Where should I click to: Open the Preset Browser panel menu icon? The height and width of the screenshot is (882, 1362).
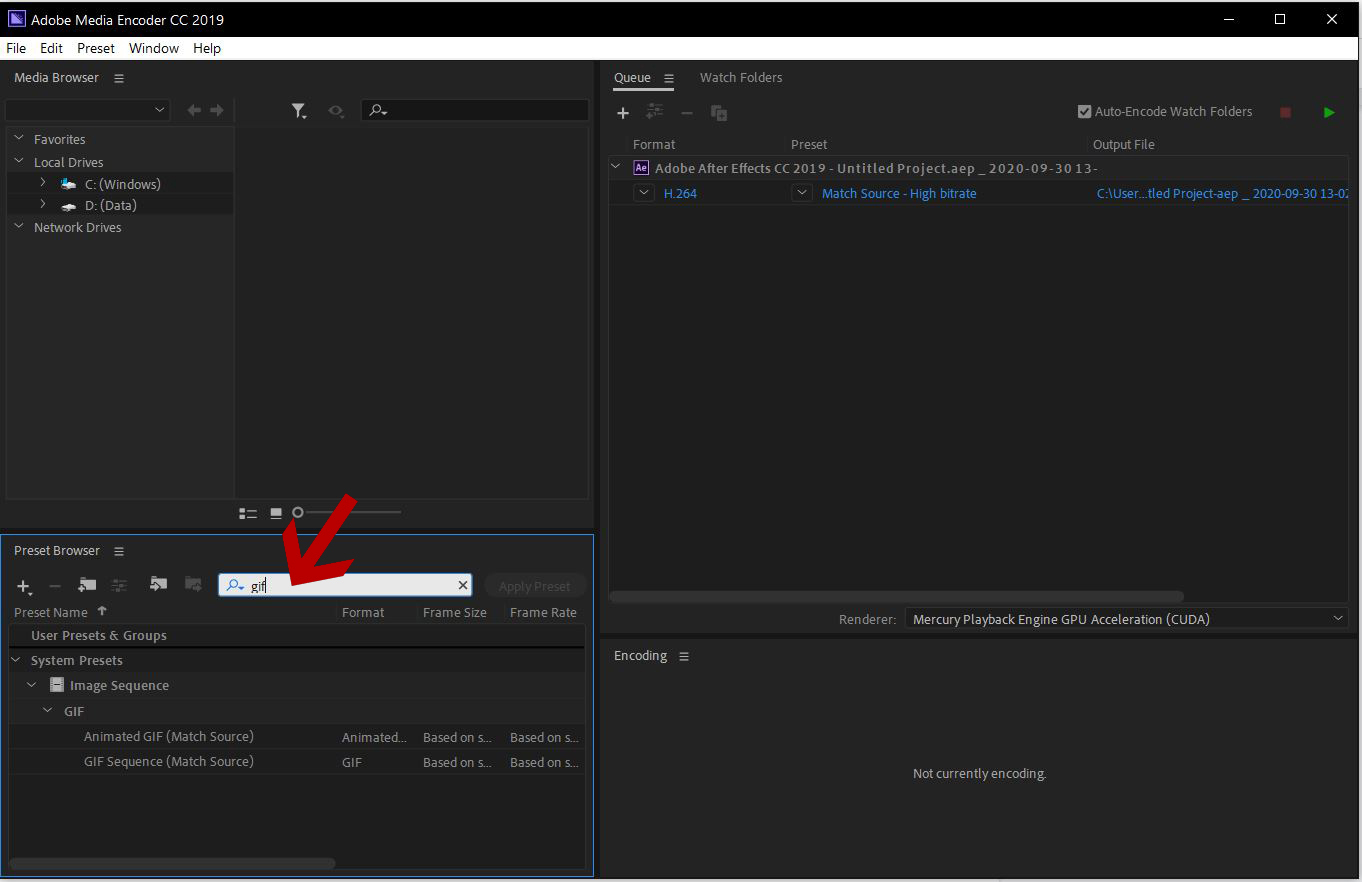click(x=119, y=551)
